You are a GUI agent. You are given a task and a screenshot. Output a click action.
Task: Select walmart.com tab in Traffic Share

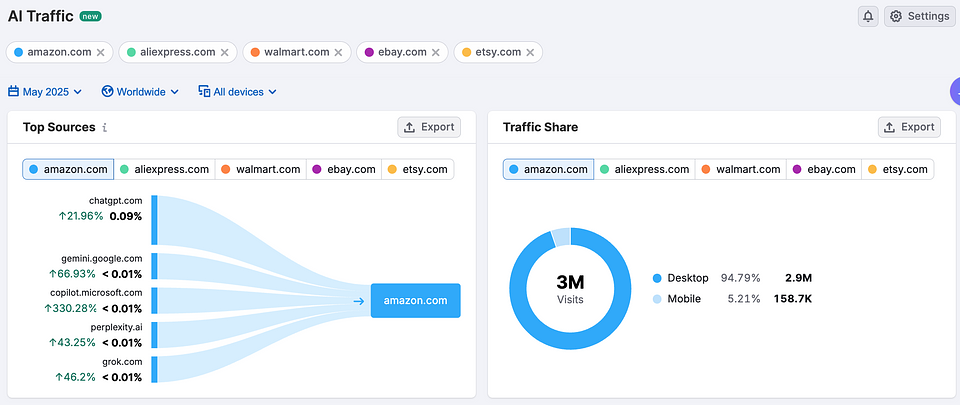tap(741, 169)
